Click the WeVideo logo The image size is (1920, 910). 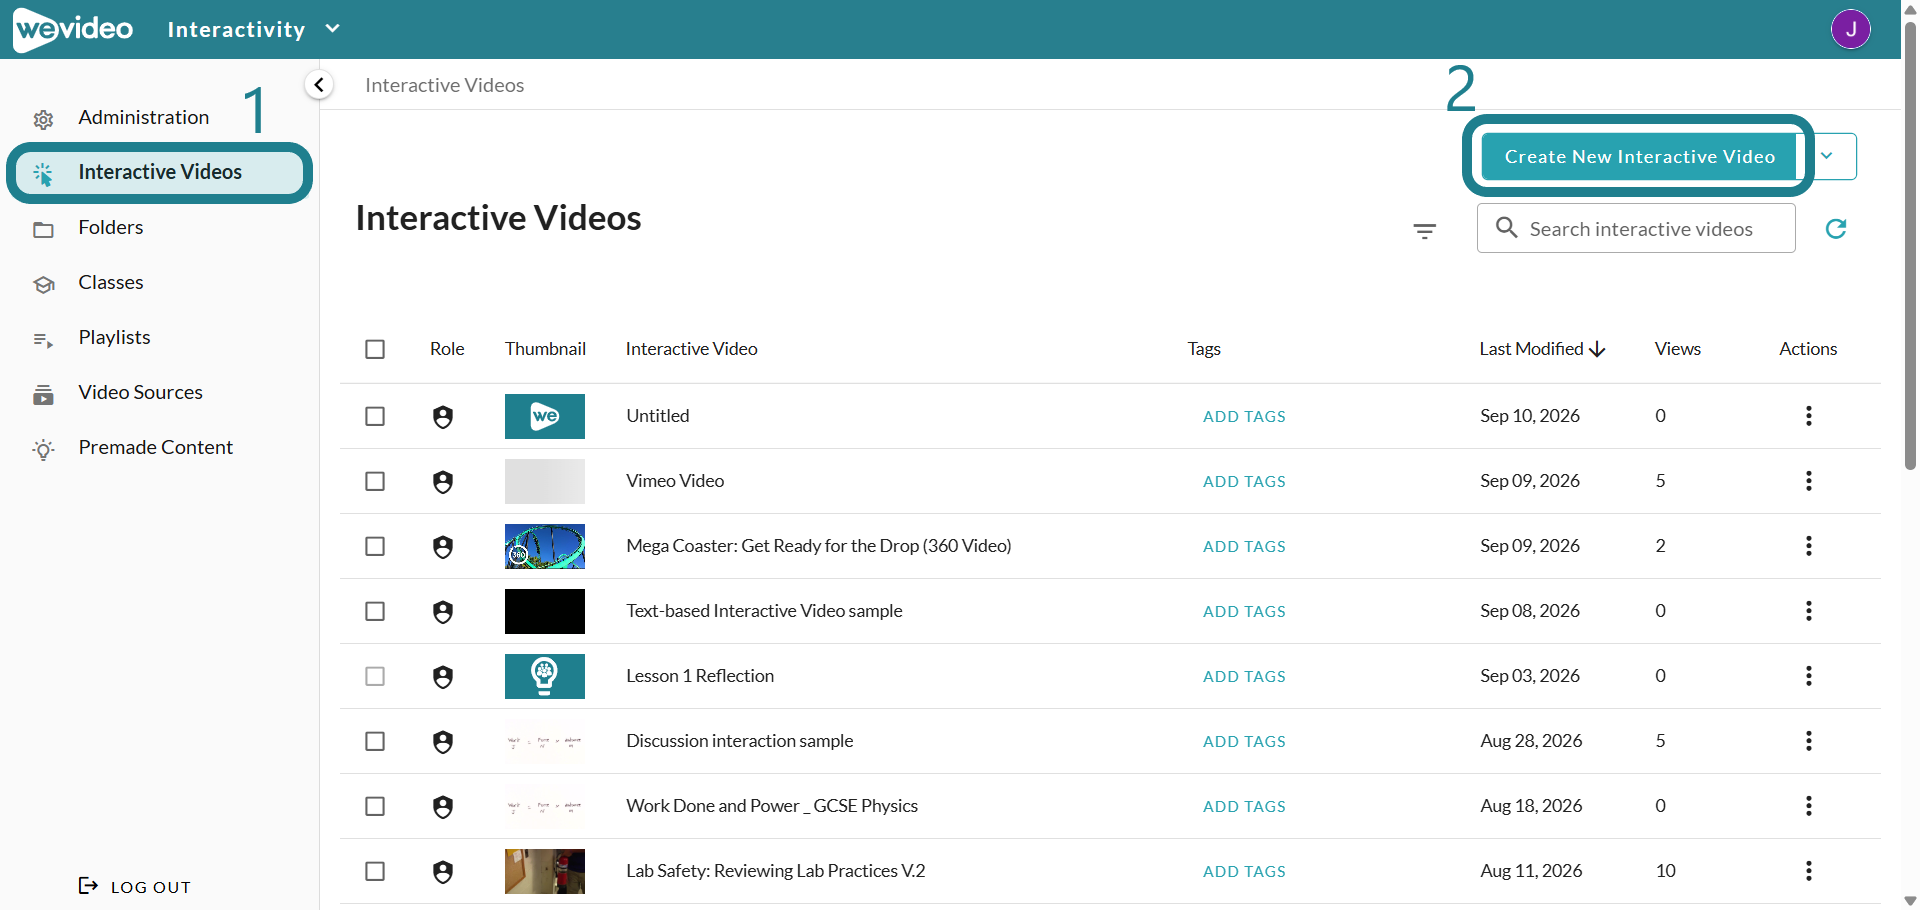(73, 29)
